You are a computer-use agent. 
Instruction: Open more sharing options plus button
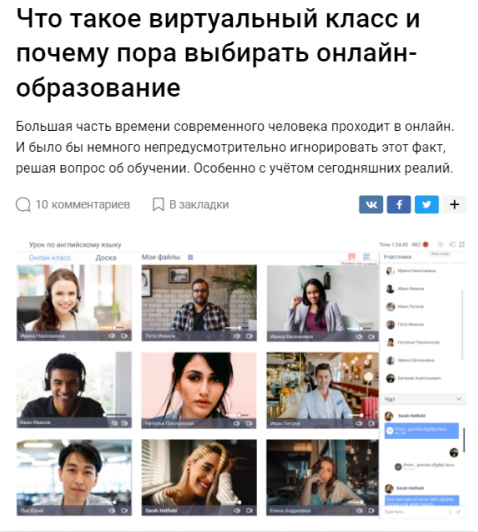point(455,204)
